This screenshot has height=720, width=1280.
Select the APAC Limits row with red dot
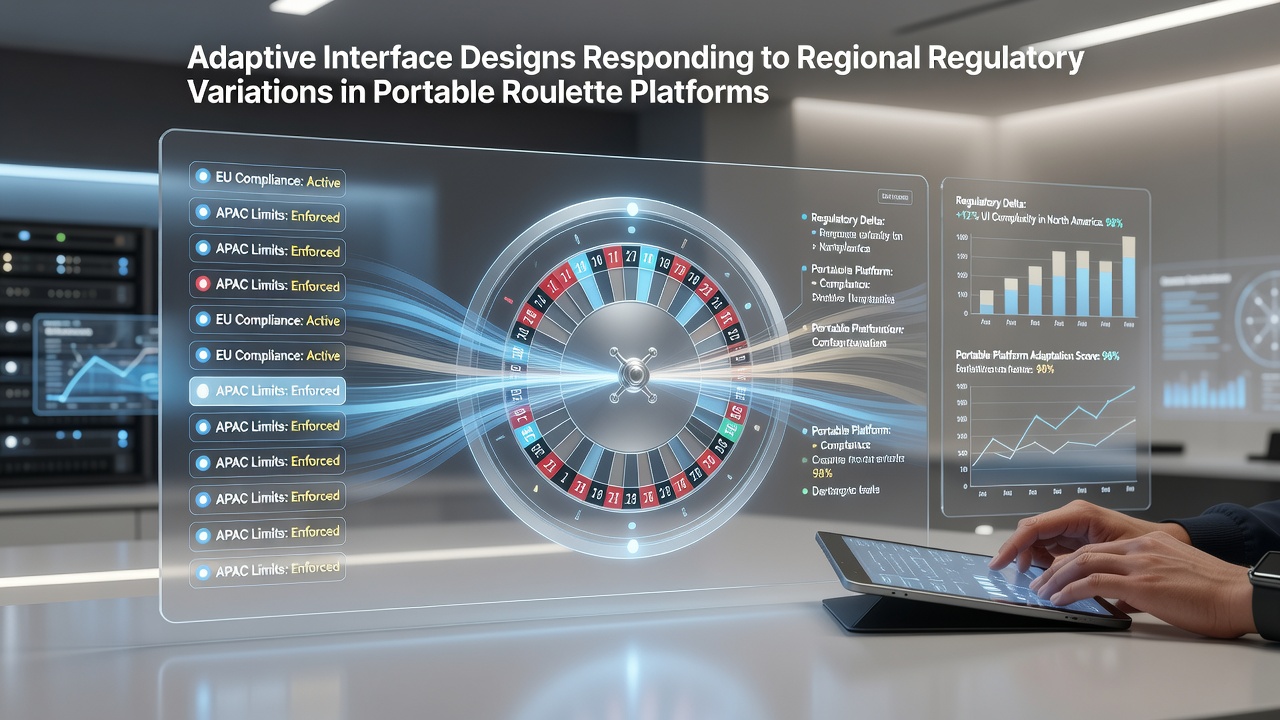[x=267, y=285]
